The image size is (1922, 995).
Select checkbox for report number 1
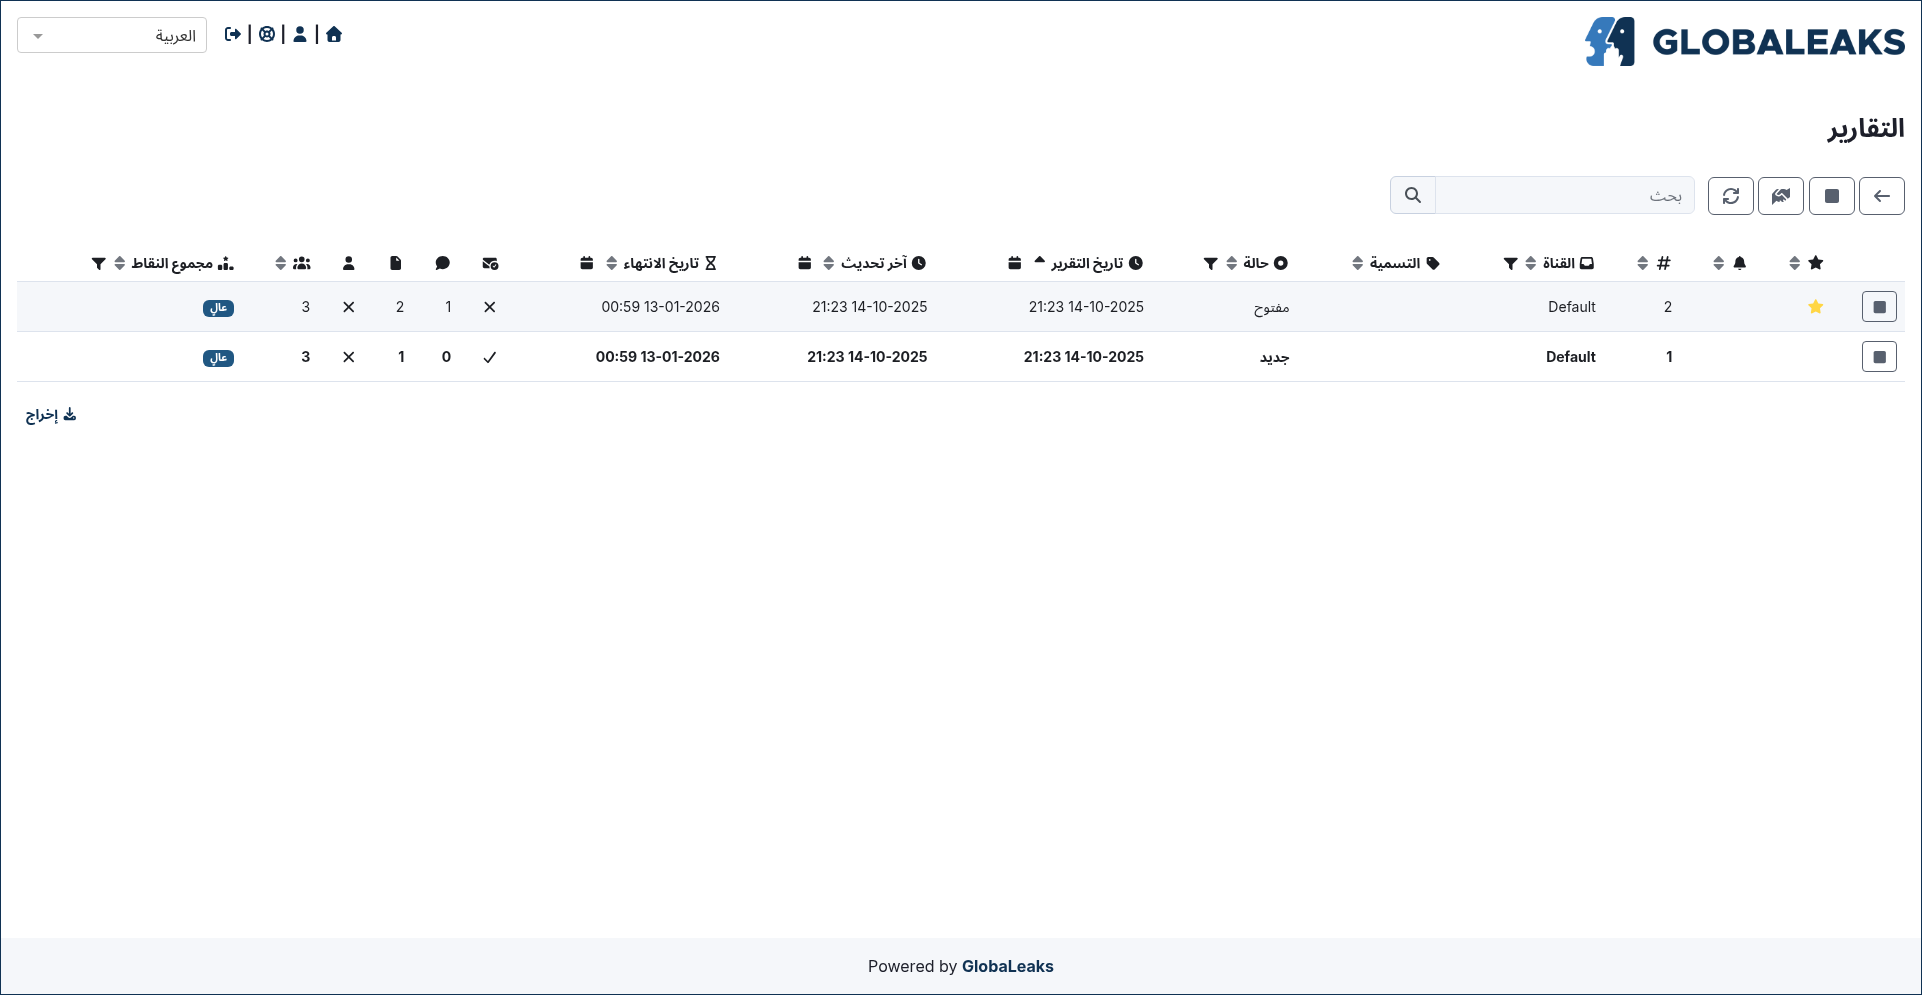(1880, 357)
